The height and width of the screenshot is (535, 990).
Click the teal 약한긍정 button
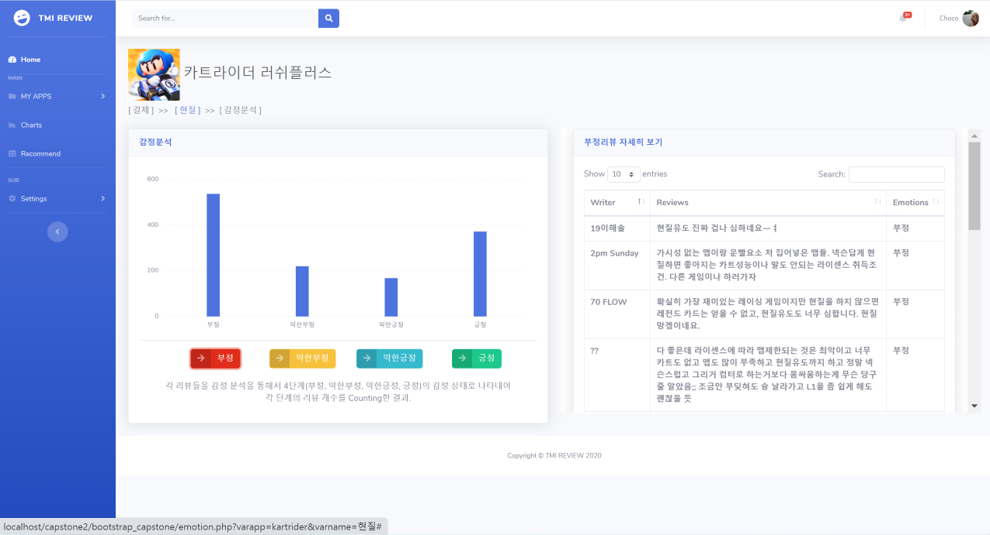pyautogui.click(x=390, y=358)
